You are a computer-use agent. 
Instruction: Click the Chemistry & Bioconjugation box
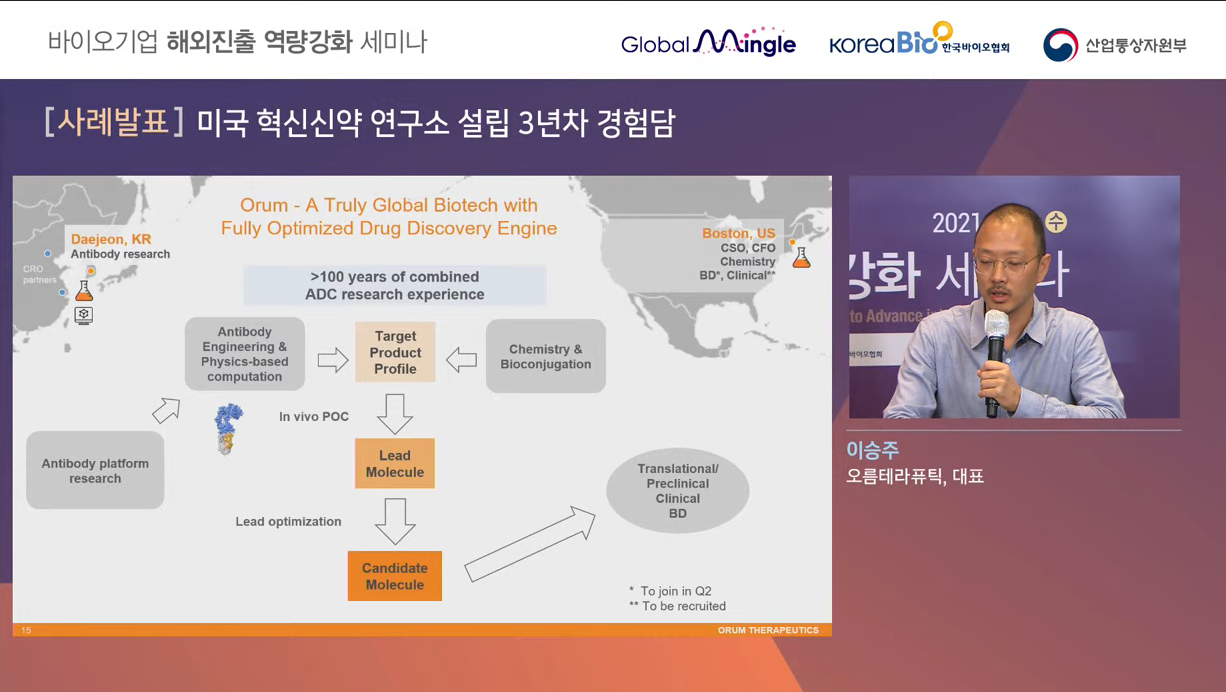[x=546, y=356]
